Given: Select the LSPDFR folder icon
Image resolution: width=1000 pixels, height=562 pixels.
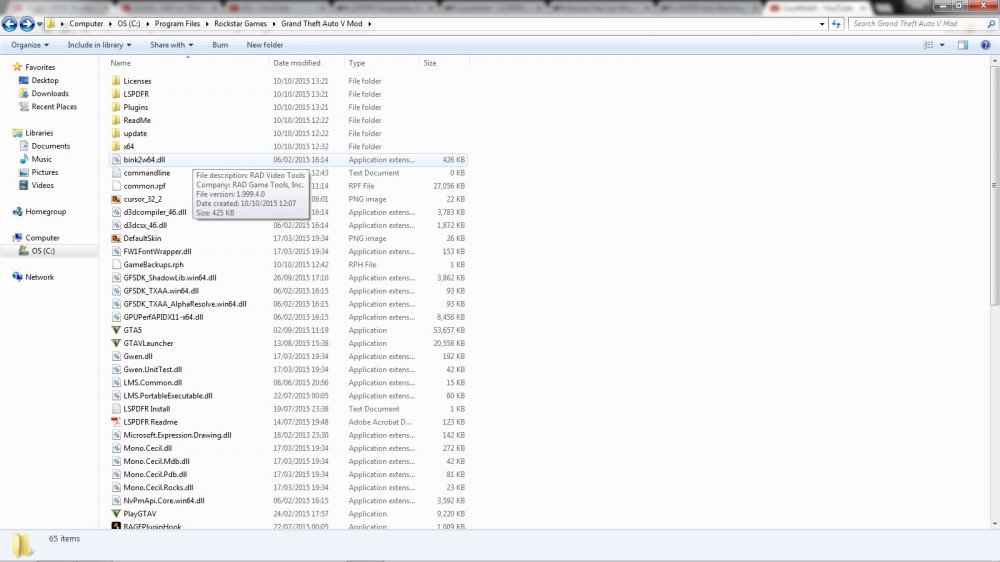Looking at the screenshot, I should tap(115, 94).
